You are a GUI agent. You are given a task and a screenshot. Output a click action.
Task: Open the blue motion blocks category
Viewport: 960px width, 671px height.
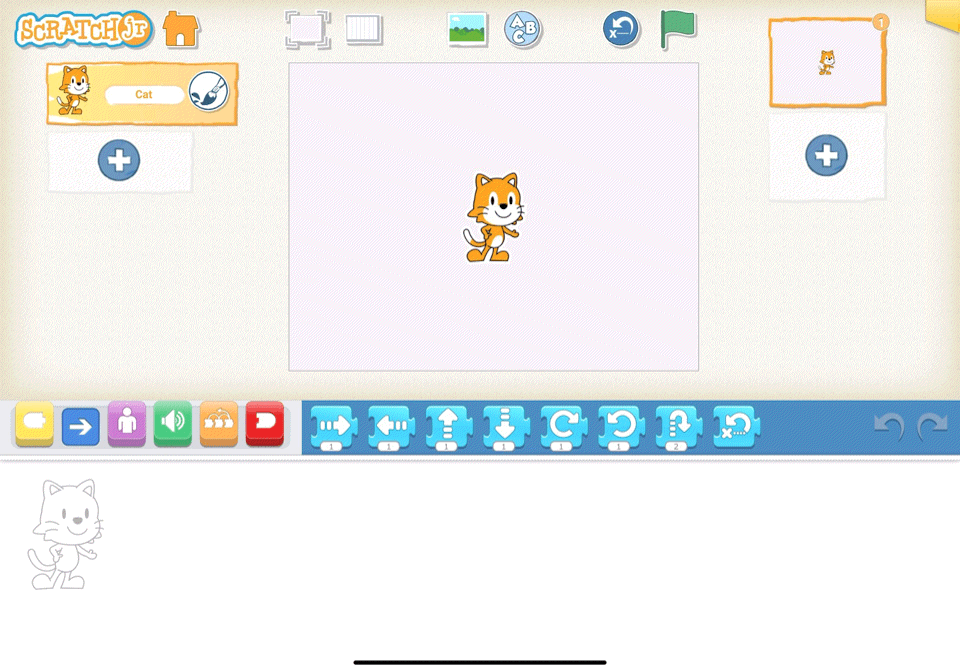[x=80, y=425]
